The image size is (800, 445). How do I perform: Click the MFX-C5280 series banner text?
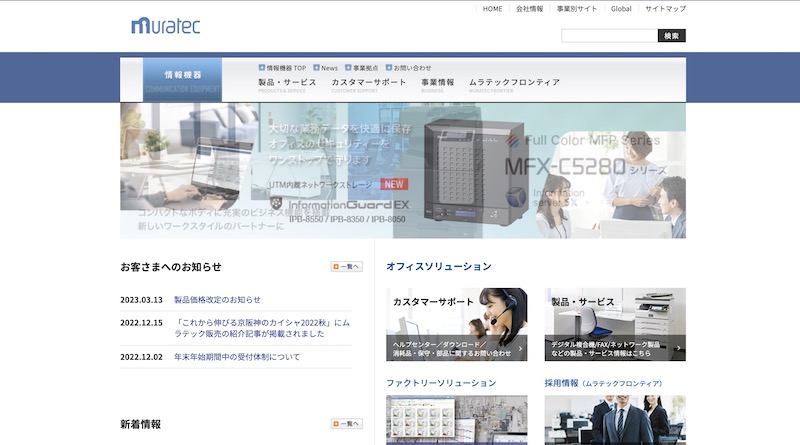point(585,167)
